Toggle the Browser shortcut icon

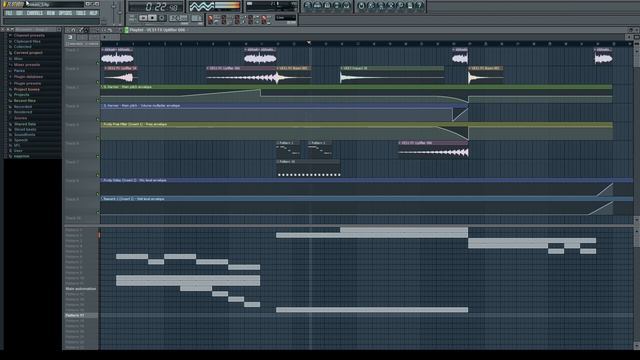(337, 6)
